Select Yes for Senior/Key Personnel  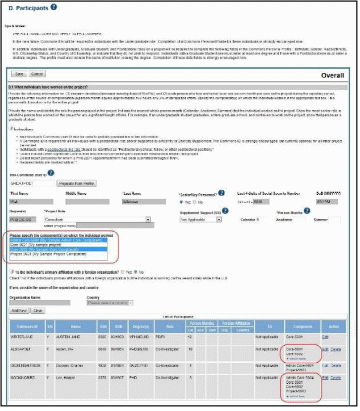(181, 202)
